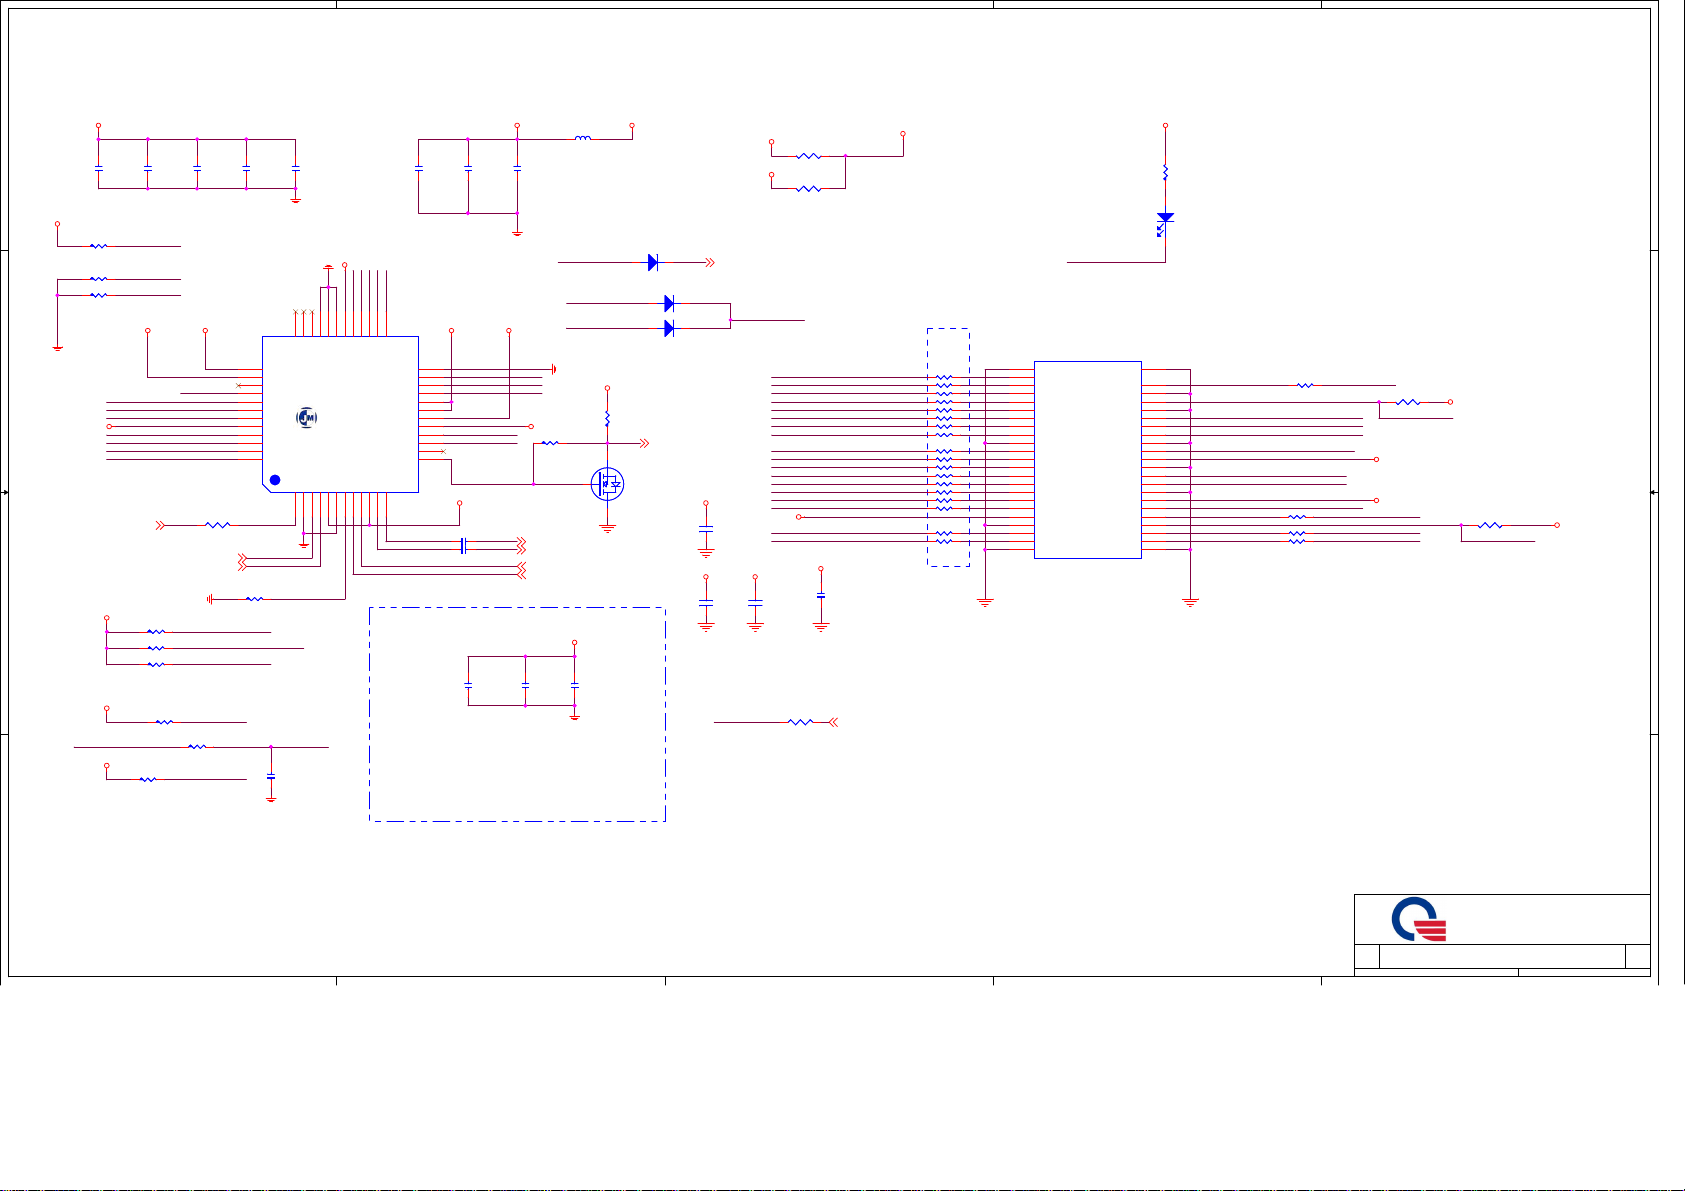Click the resistor directly above the LED
The image size is (1685, 1191).
(x=1165, y=172)
